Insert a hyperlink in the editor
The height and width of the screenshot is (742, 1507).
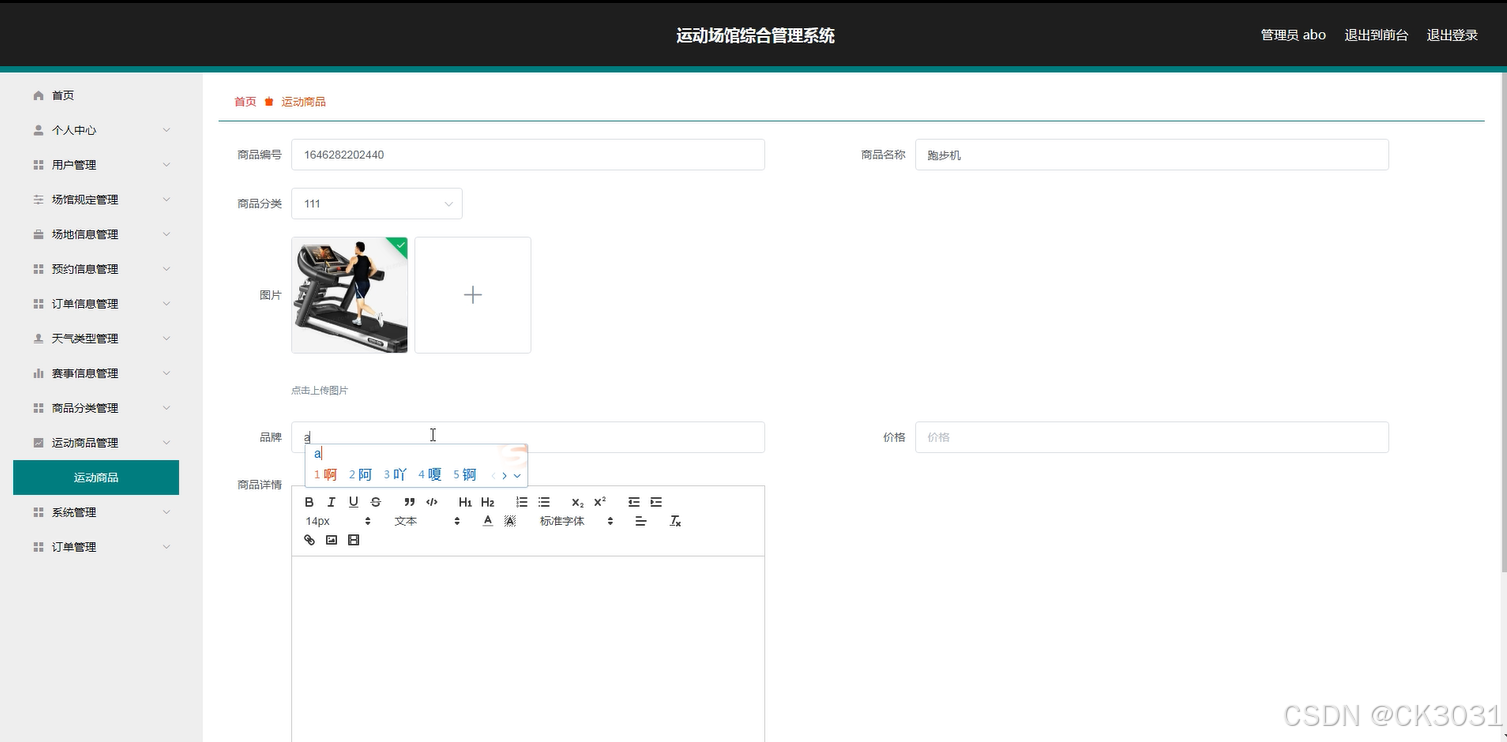click(309, 540)
